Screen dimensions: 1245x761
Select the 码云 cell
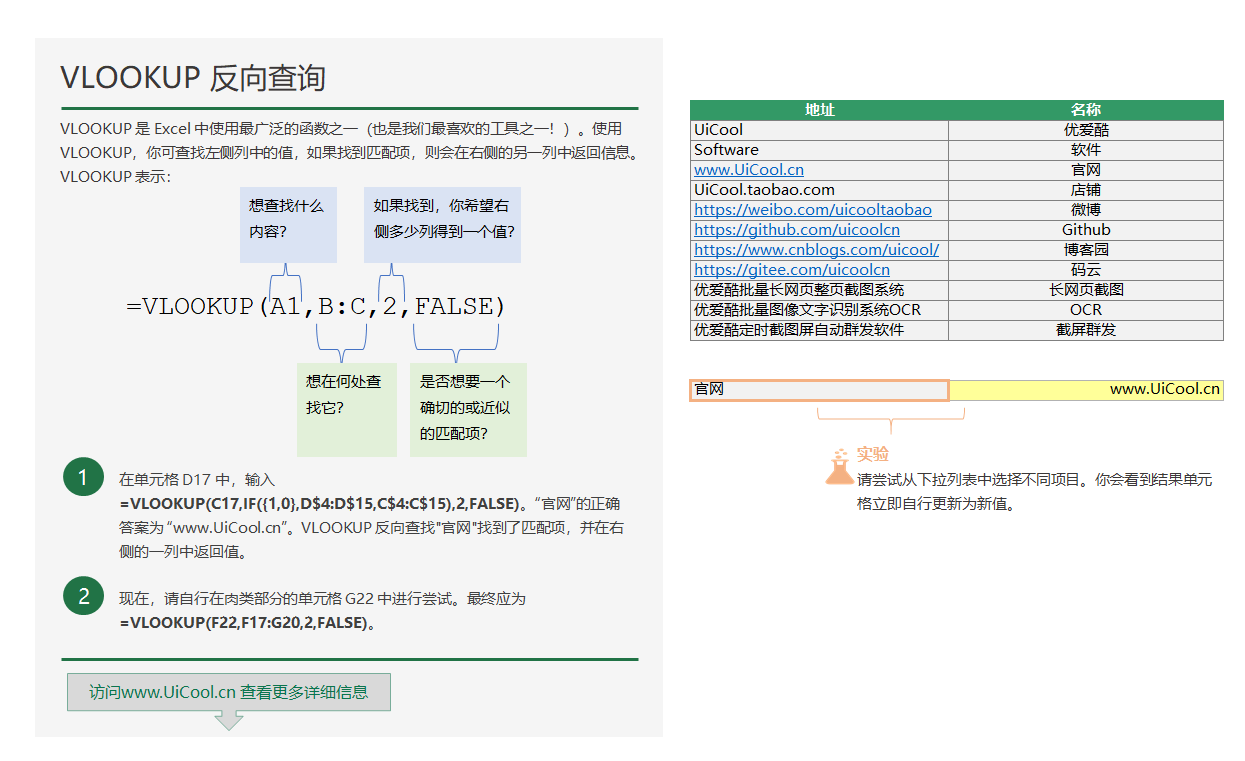point(1086,270)
